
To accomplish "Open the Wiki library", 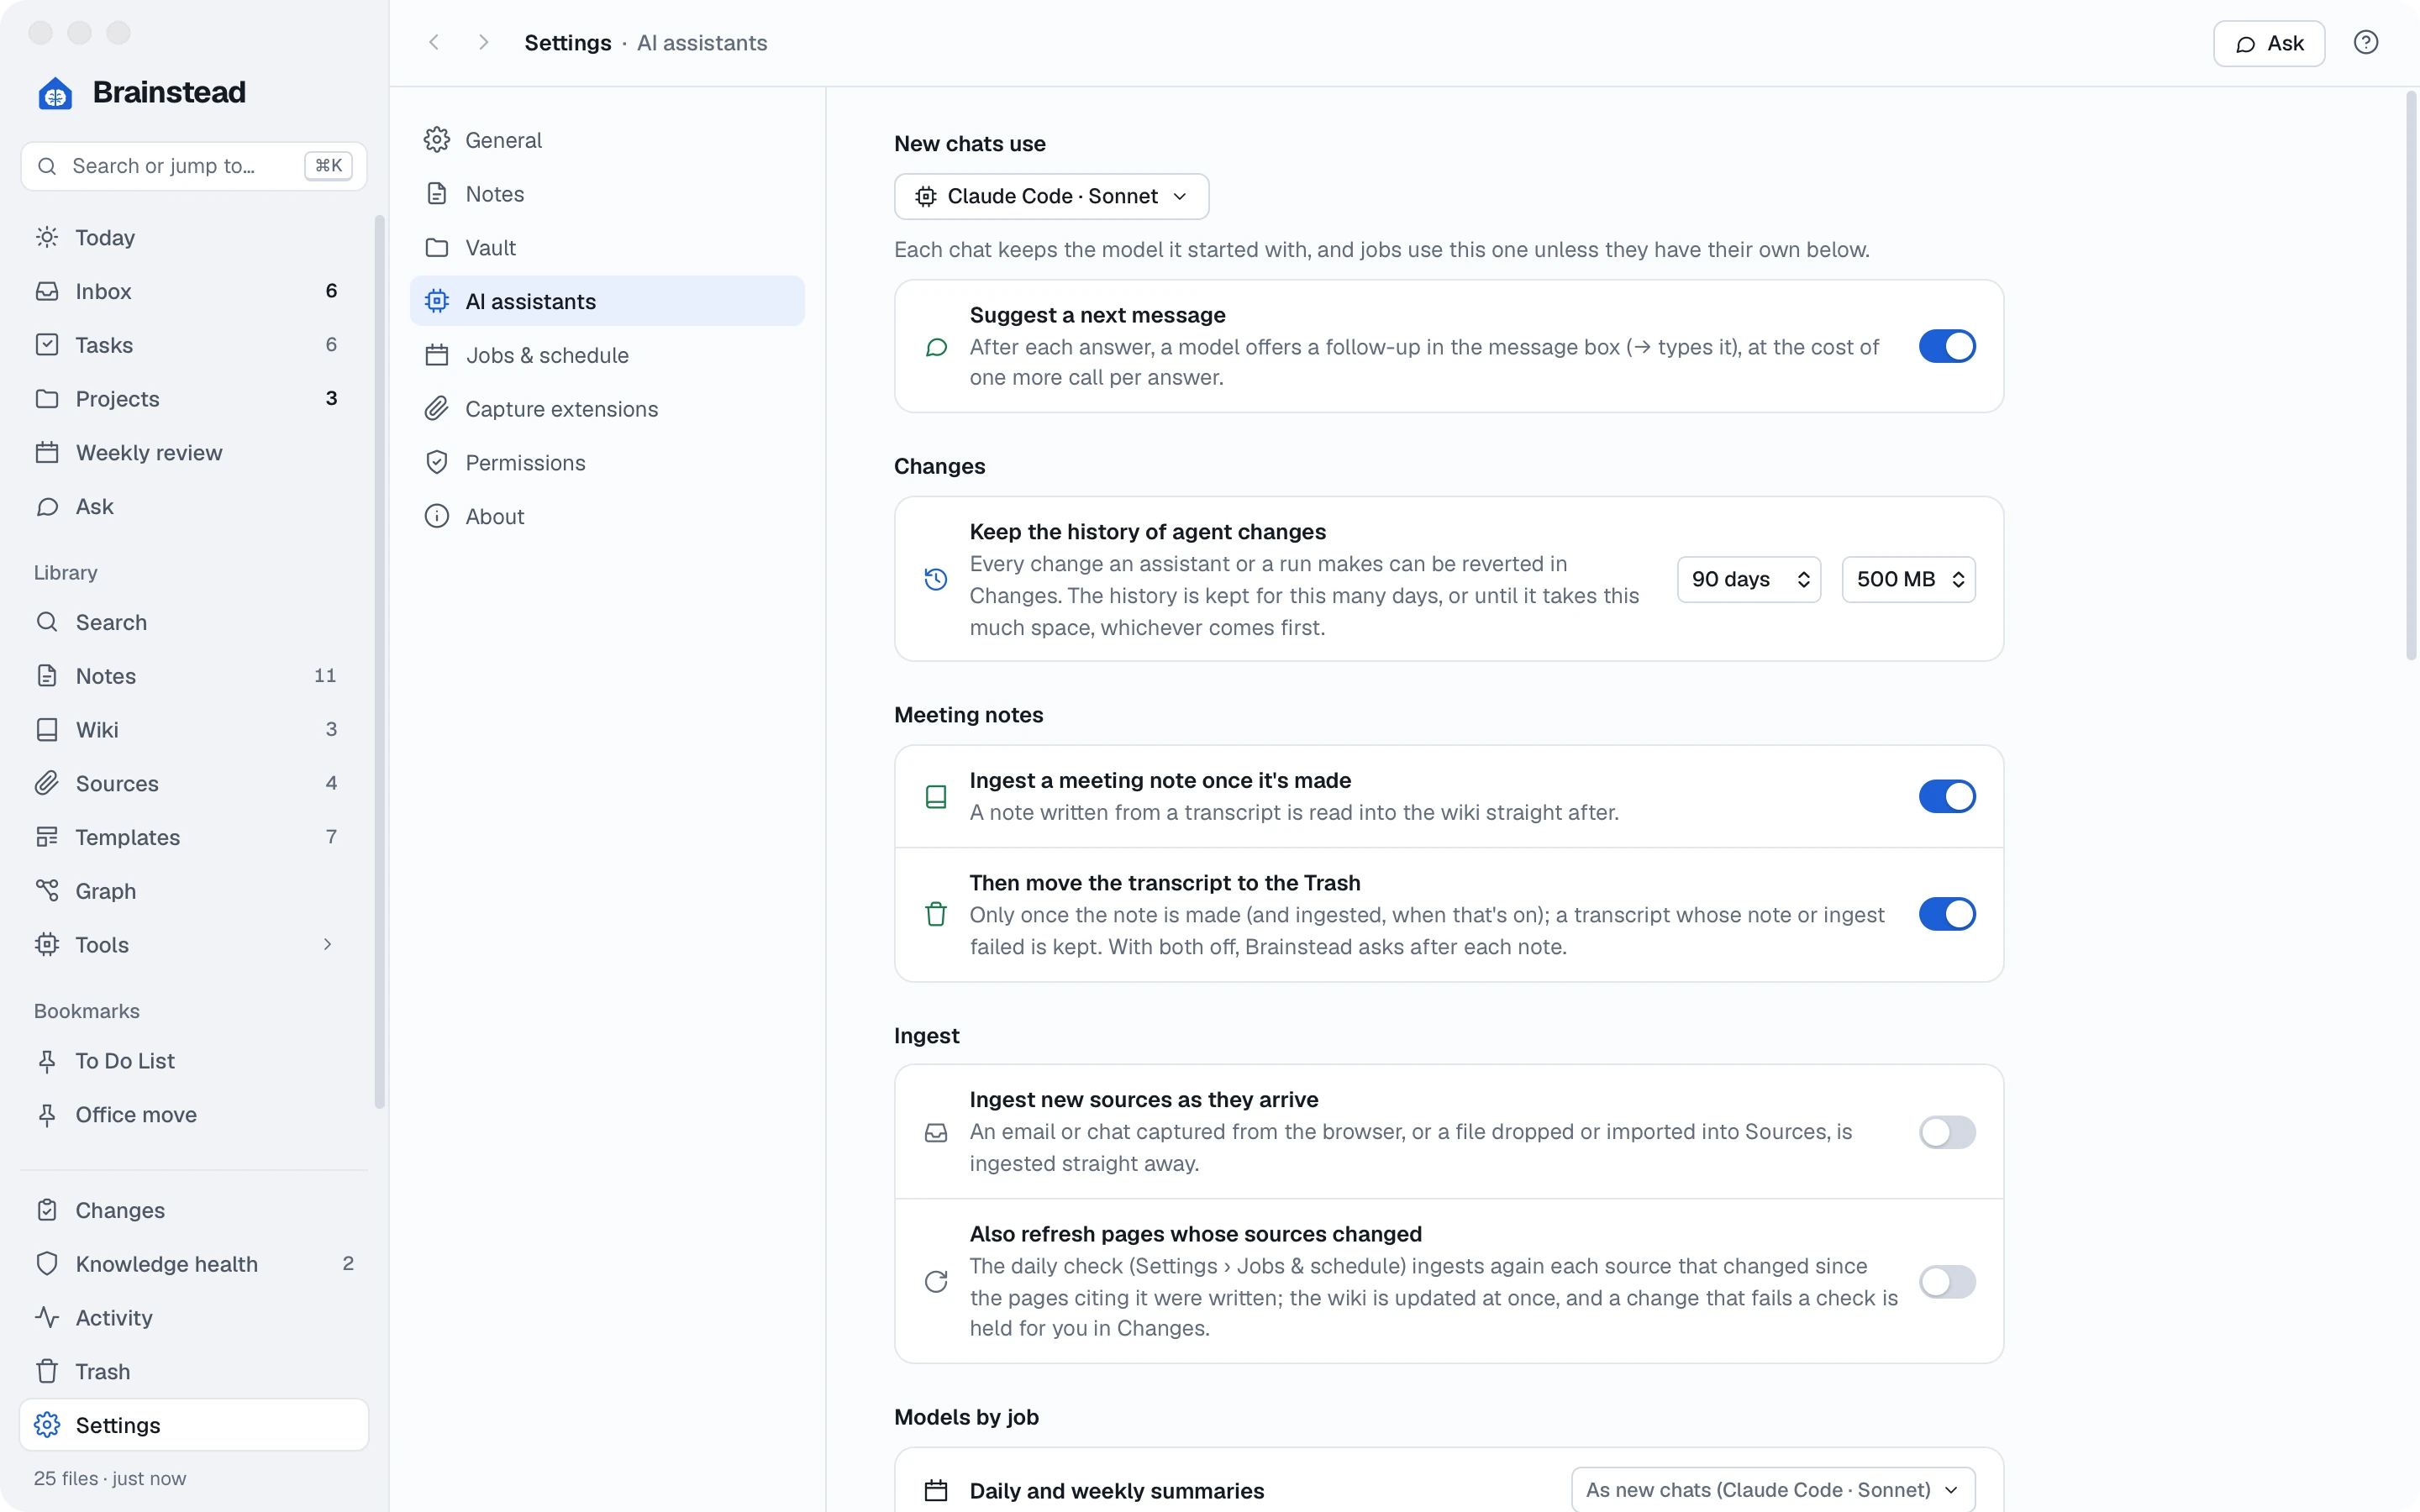I will tap(193, 729).
